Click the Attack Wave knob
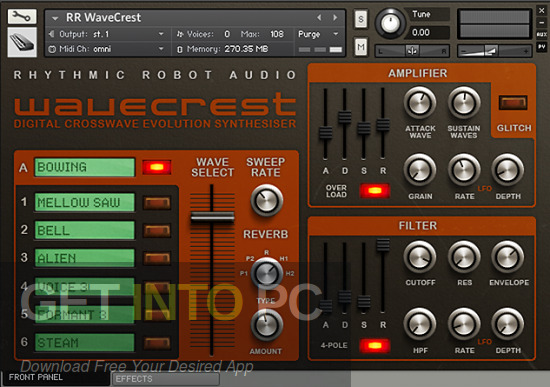Screen dimensions: 550x387 coord(420,103)
